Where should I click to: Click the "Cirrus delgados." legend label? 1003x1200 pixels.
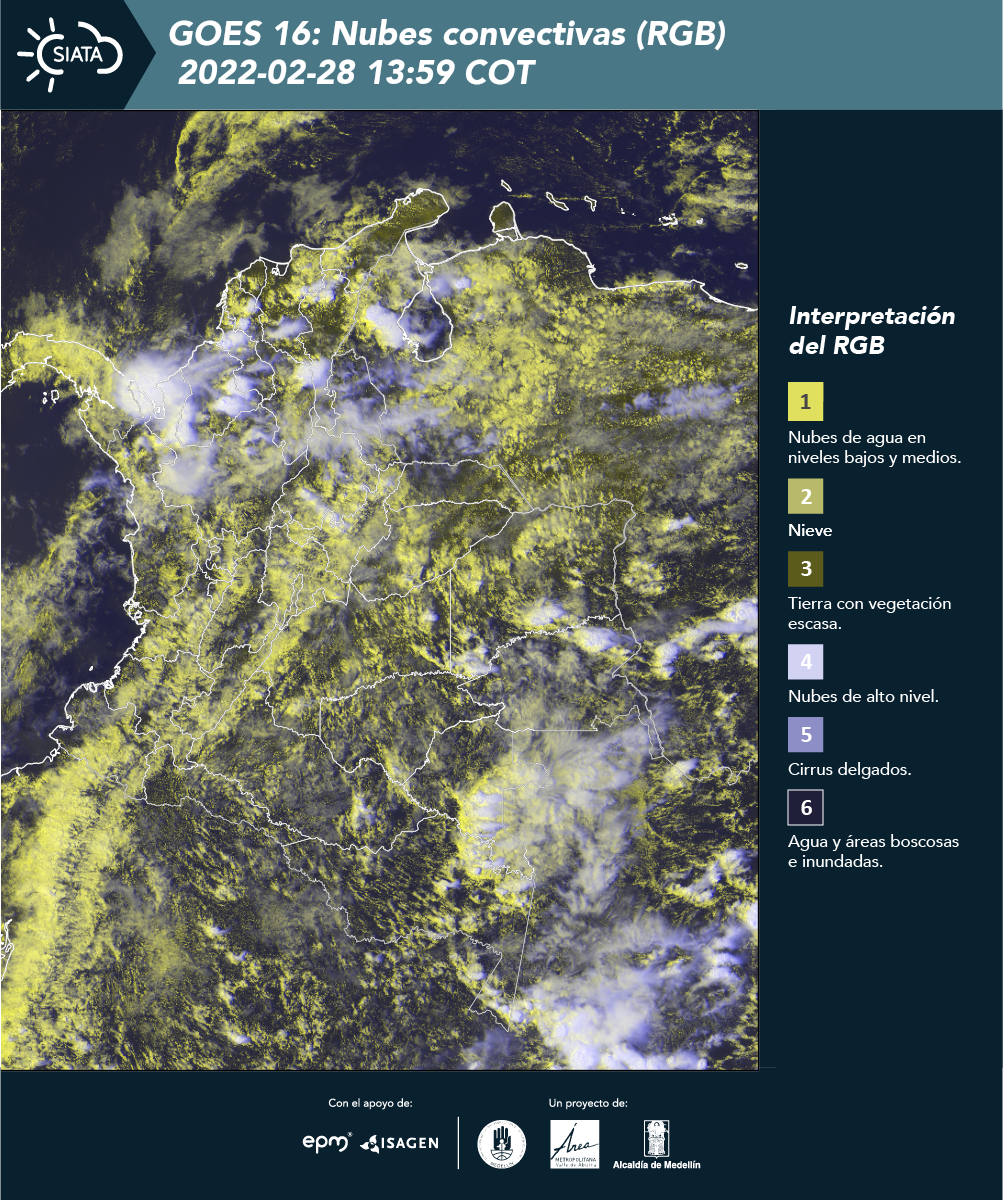pyautogui.click(x=849, y=770)
